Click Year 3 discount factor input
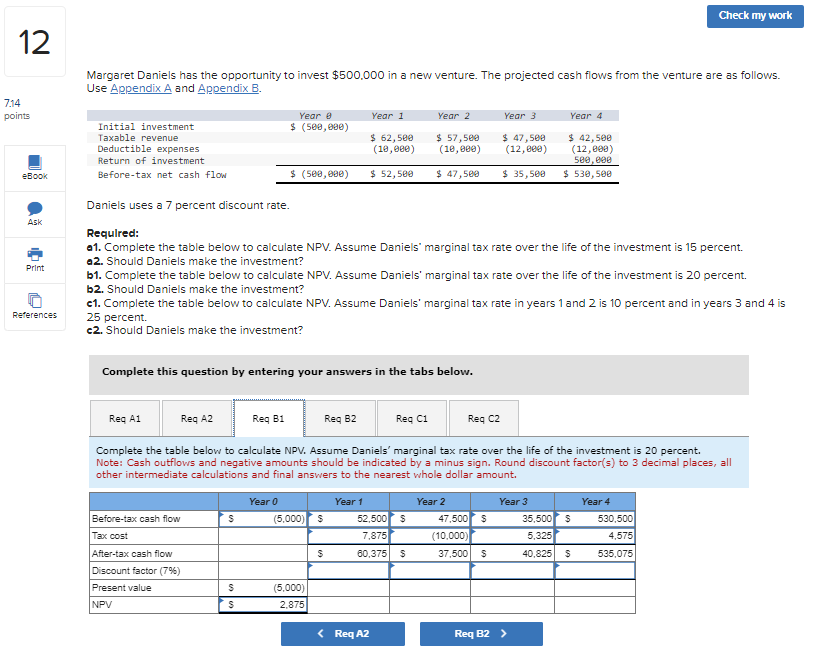The image size is (817, 664). (x=513, y=571)
